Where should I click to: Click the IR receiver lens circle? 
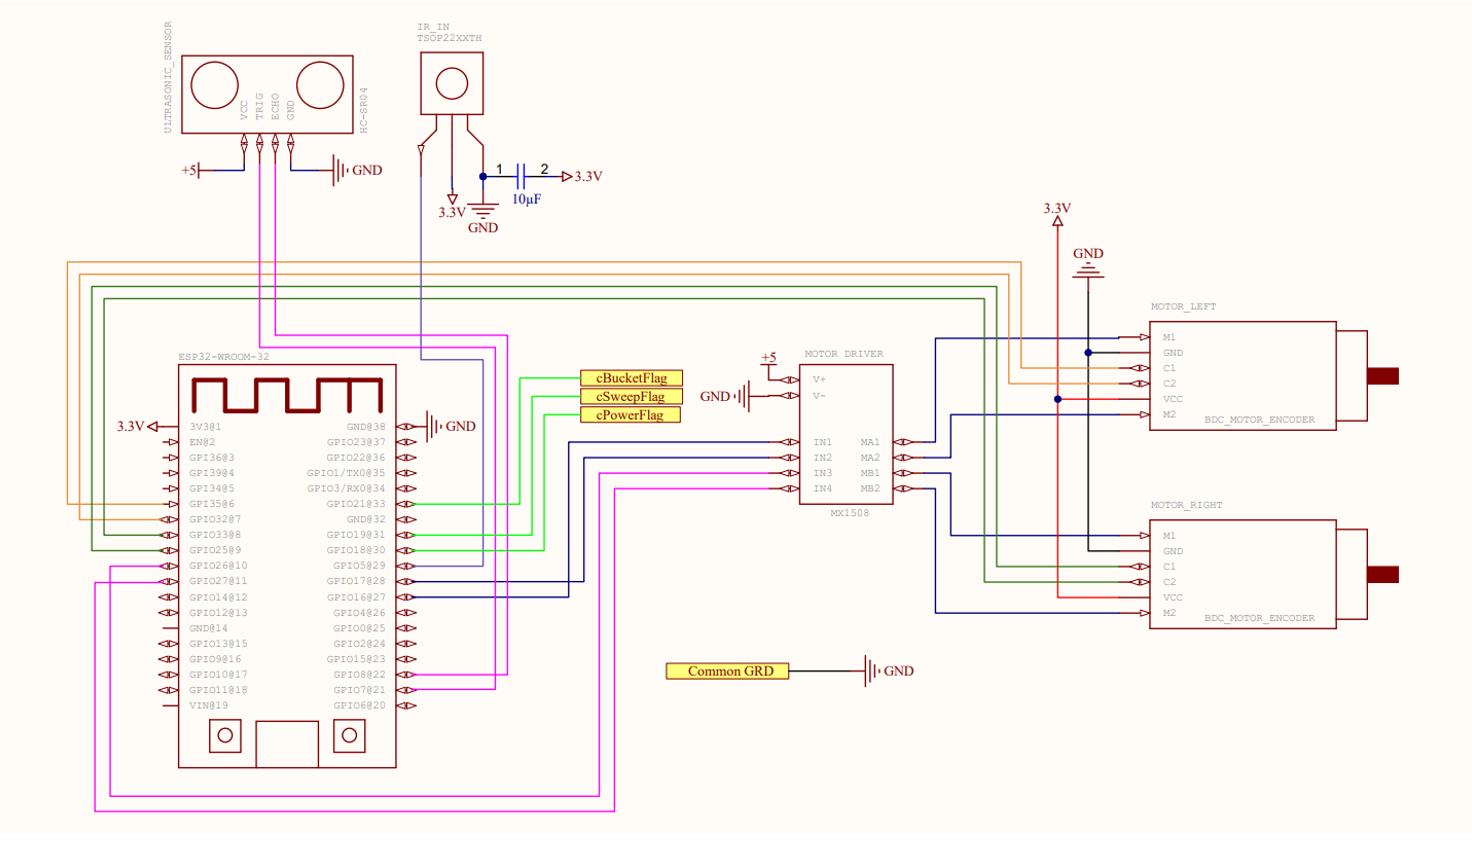[452, 84]
